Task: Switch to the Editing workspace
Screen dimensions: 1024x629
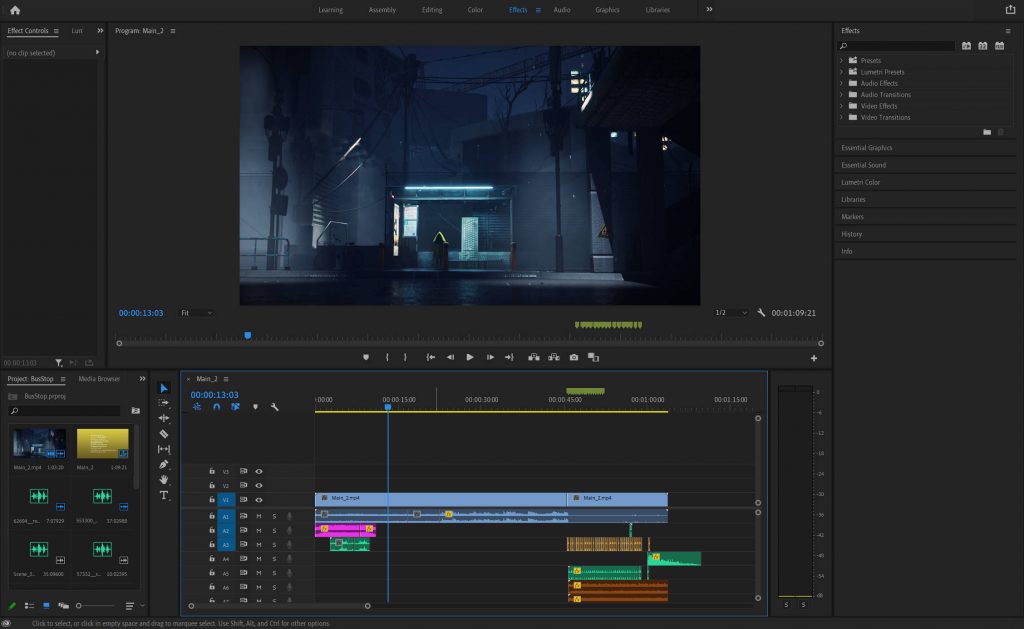Action: click(432, 10)
